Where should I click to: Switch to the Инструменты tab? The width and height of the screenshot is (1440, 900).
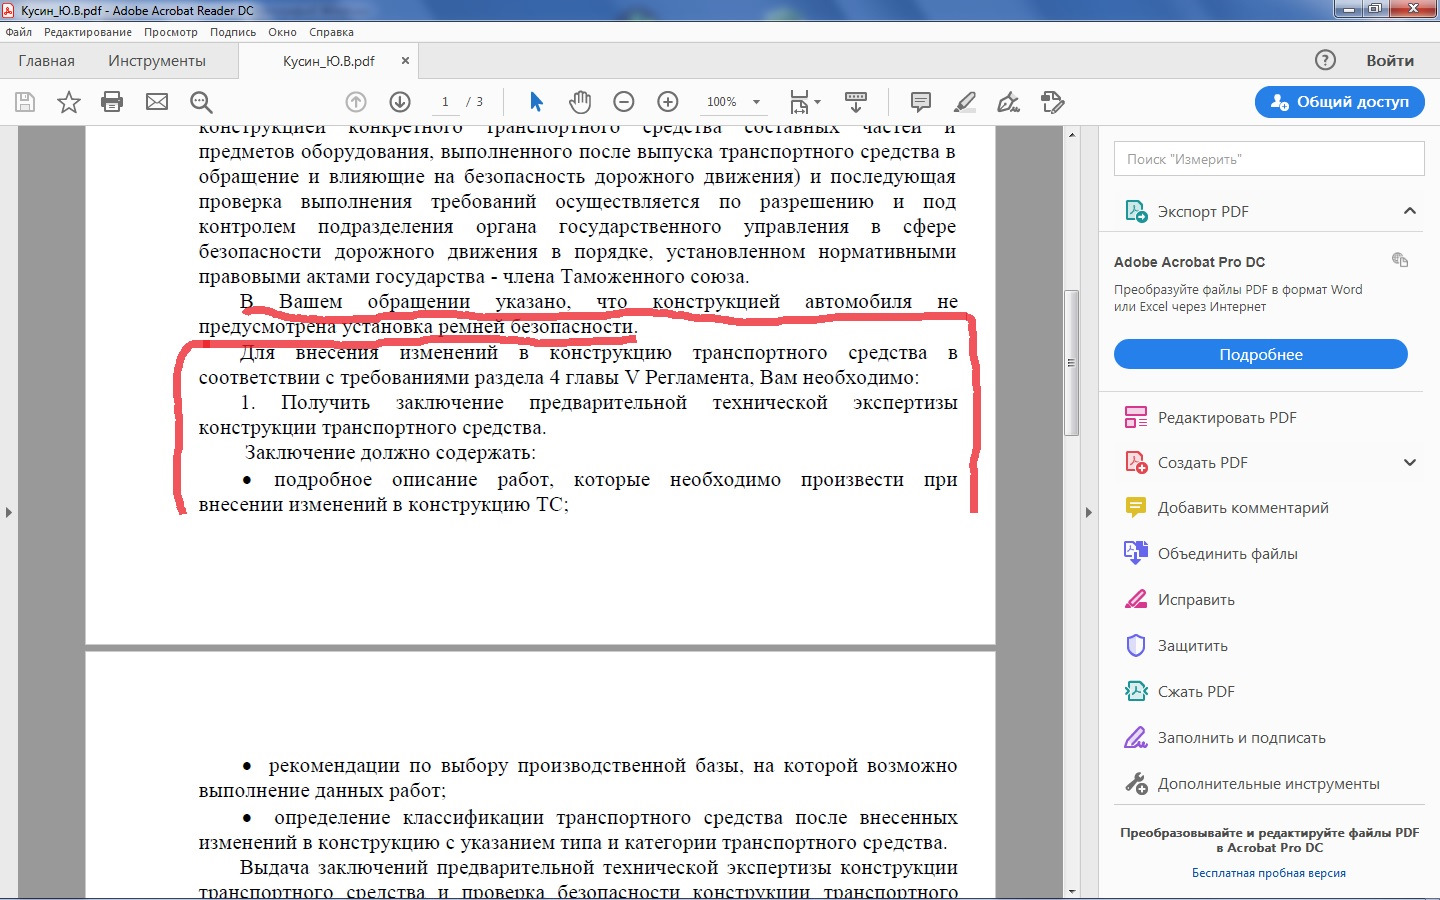pos(157,60)
